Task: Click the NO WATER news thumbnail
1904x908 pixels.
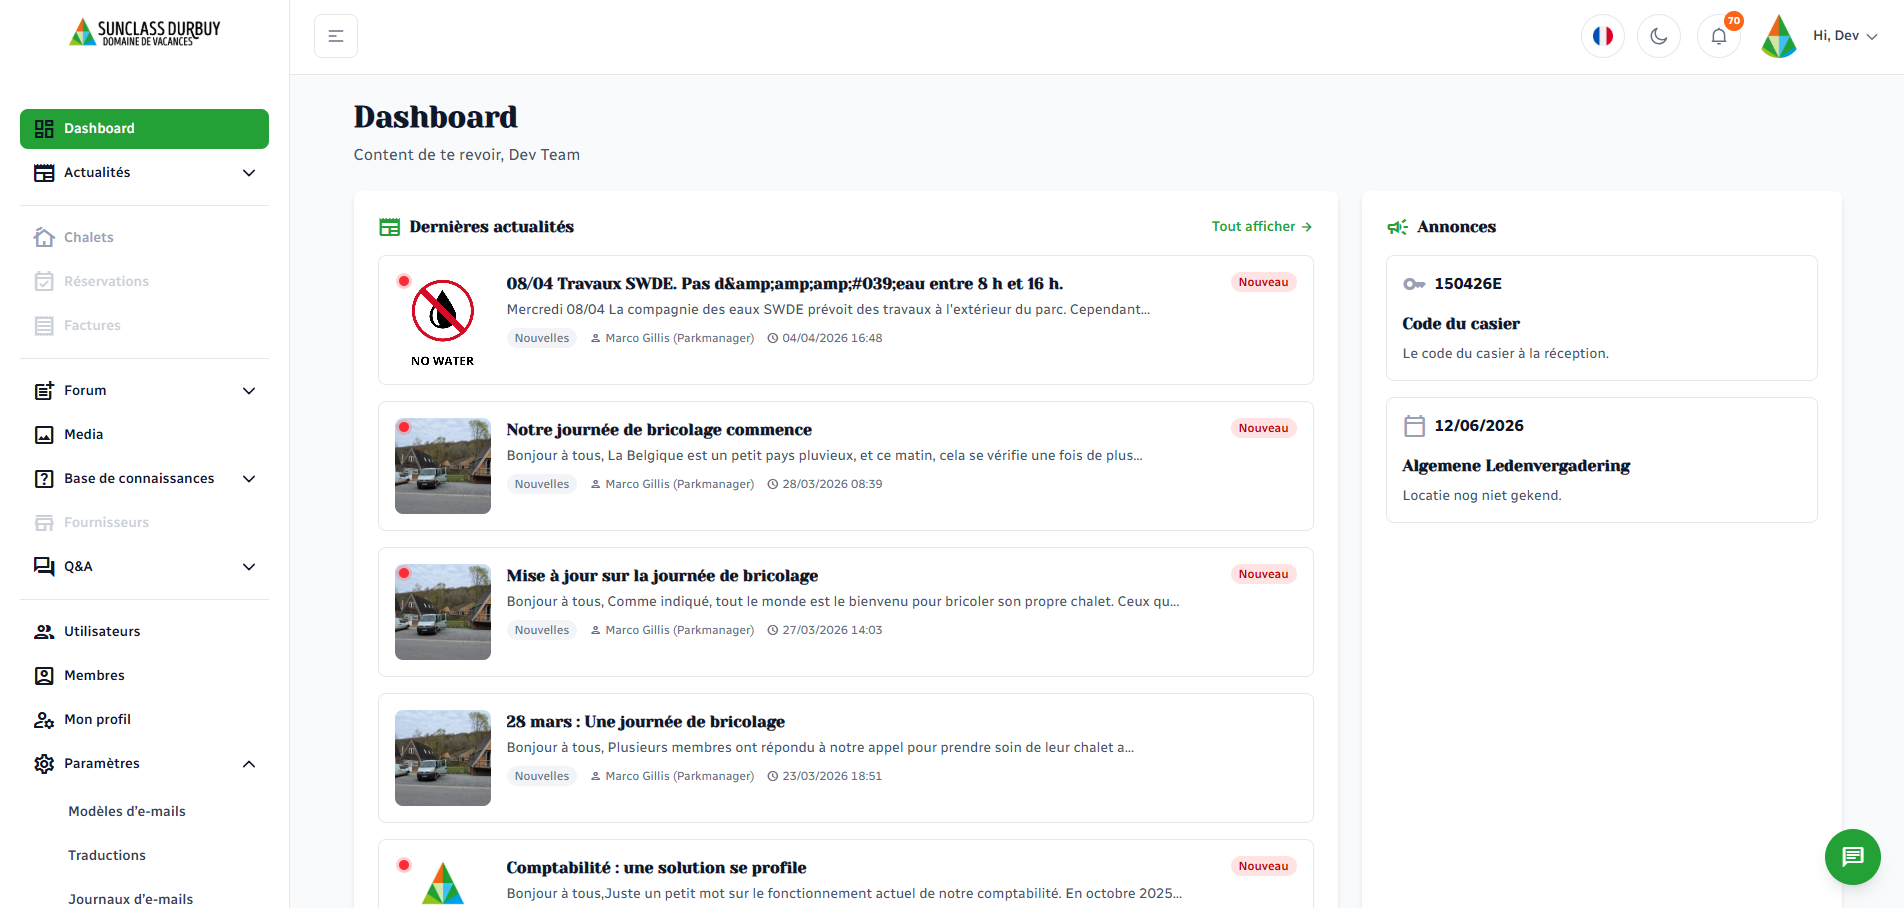Action: 442,320
